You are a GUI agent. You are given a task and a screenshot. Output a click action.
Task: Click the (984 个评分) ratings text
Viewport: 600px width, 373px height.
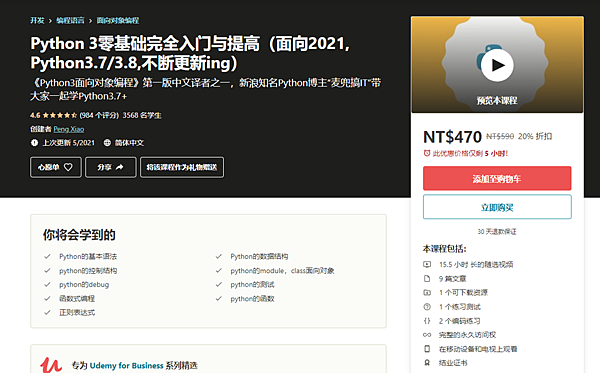(x=99, y=115)
